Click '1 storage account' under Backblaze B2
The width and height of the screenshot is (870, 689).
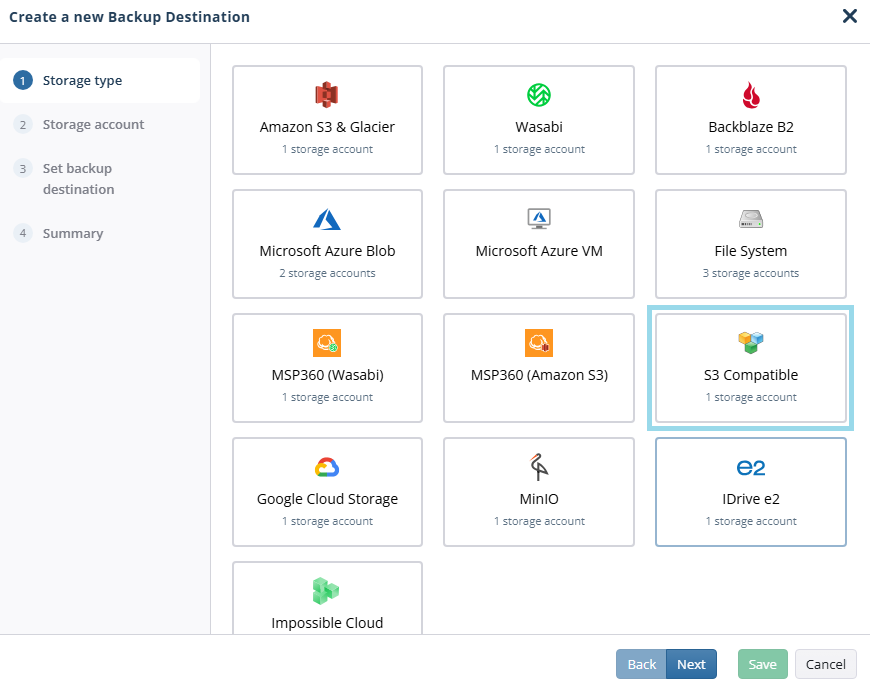coord(751,149)
